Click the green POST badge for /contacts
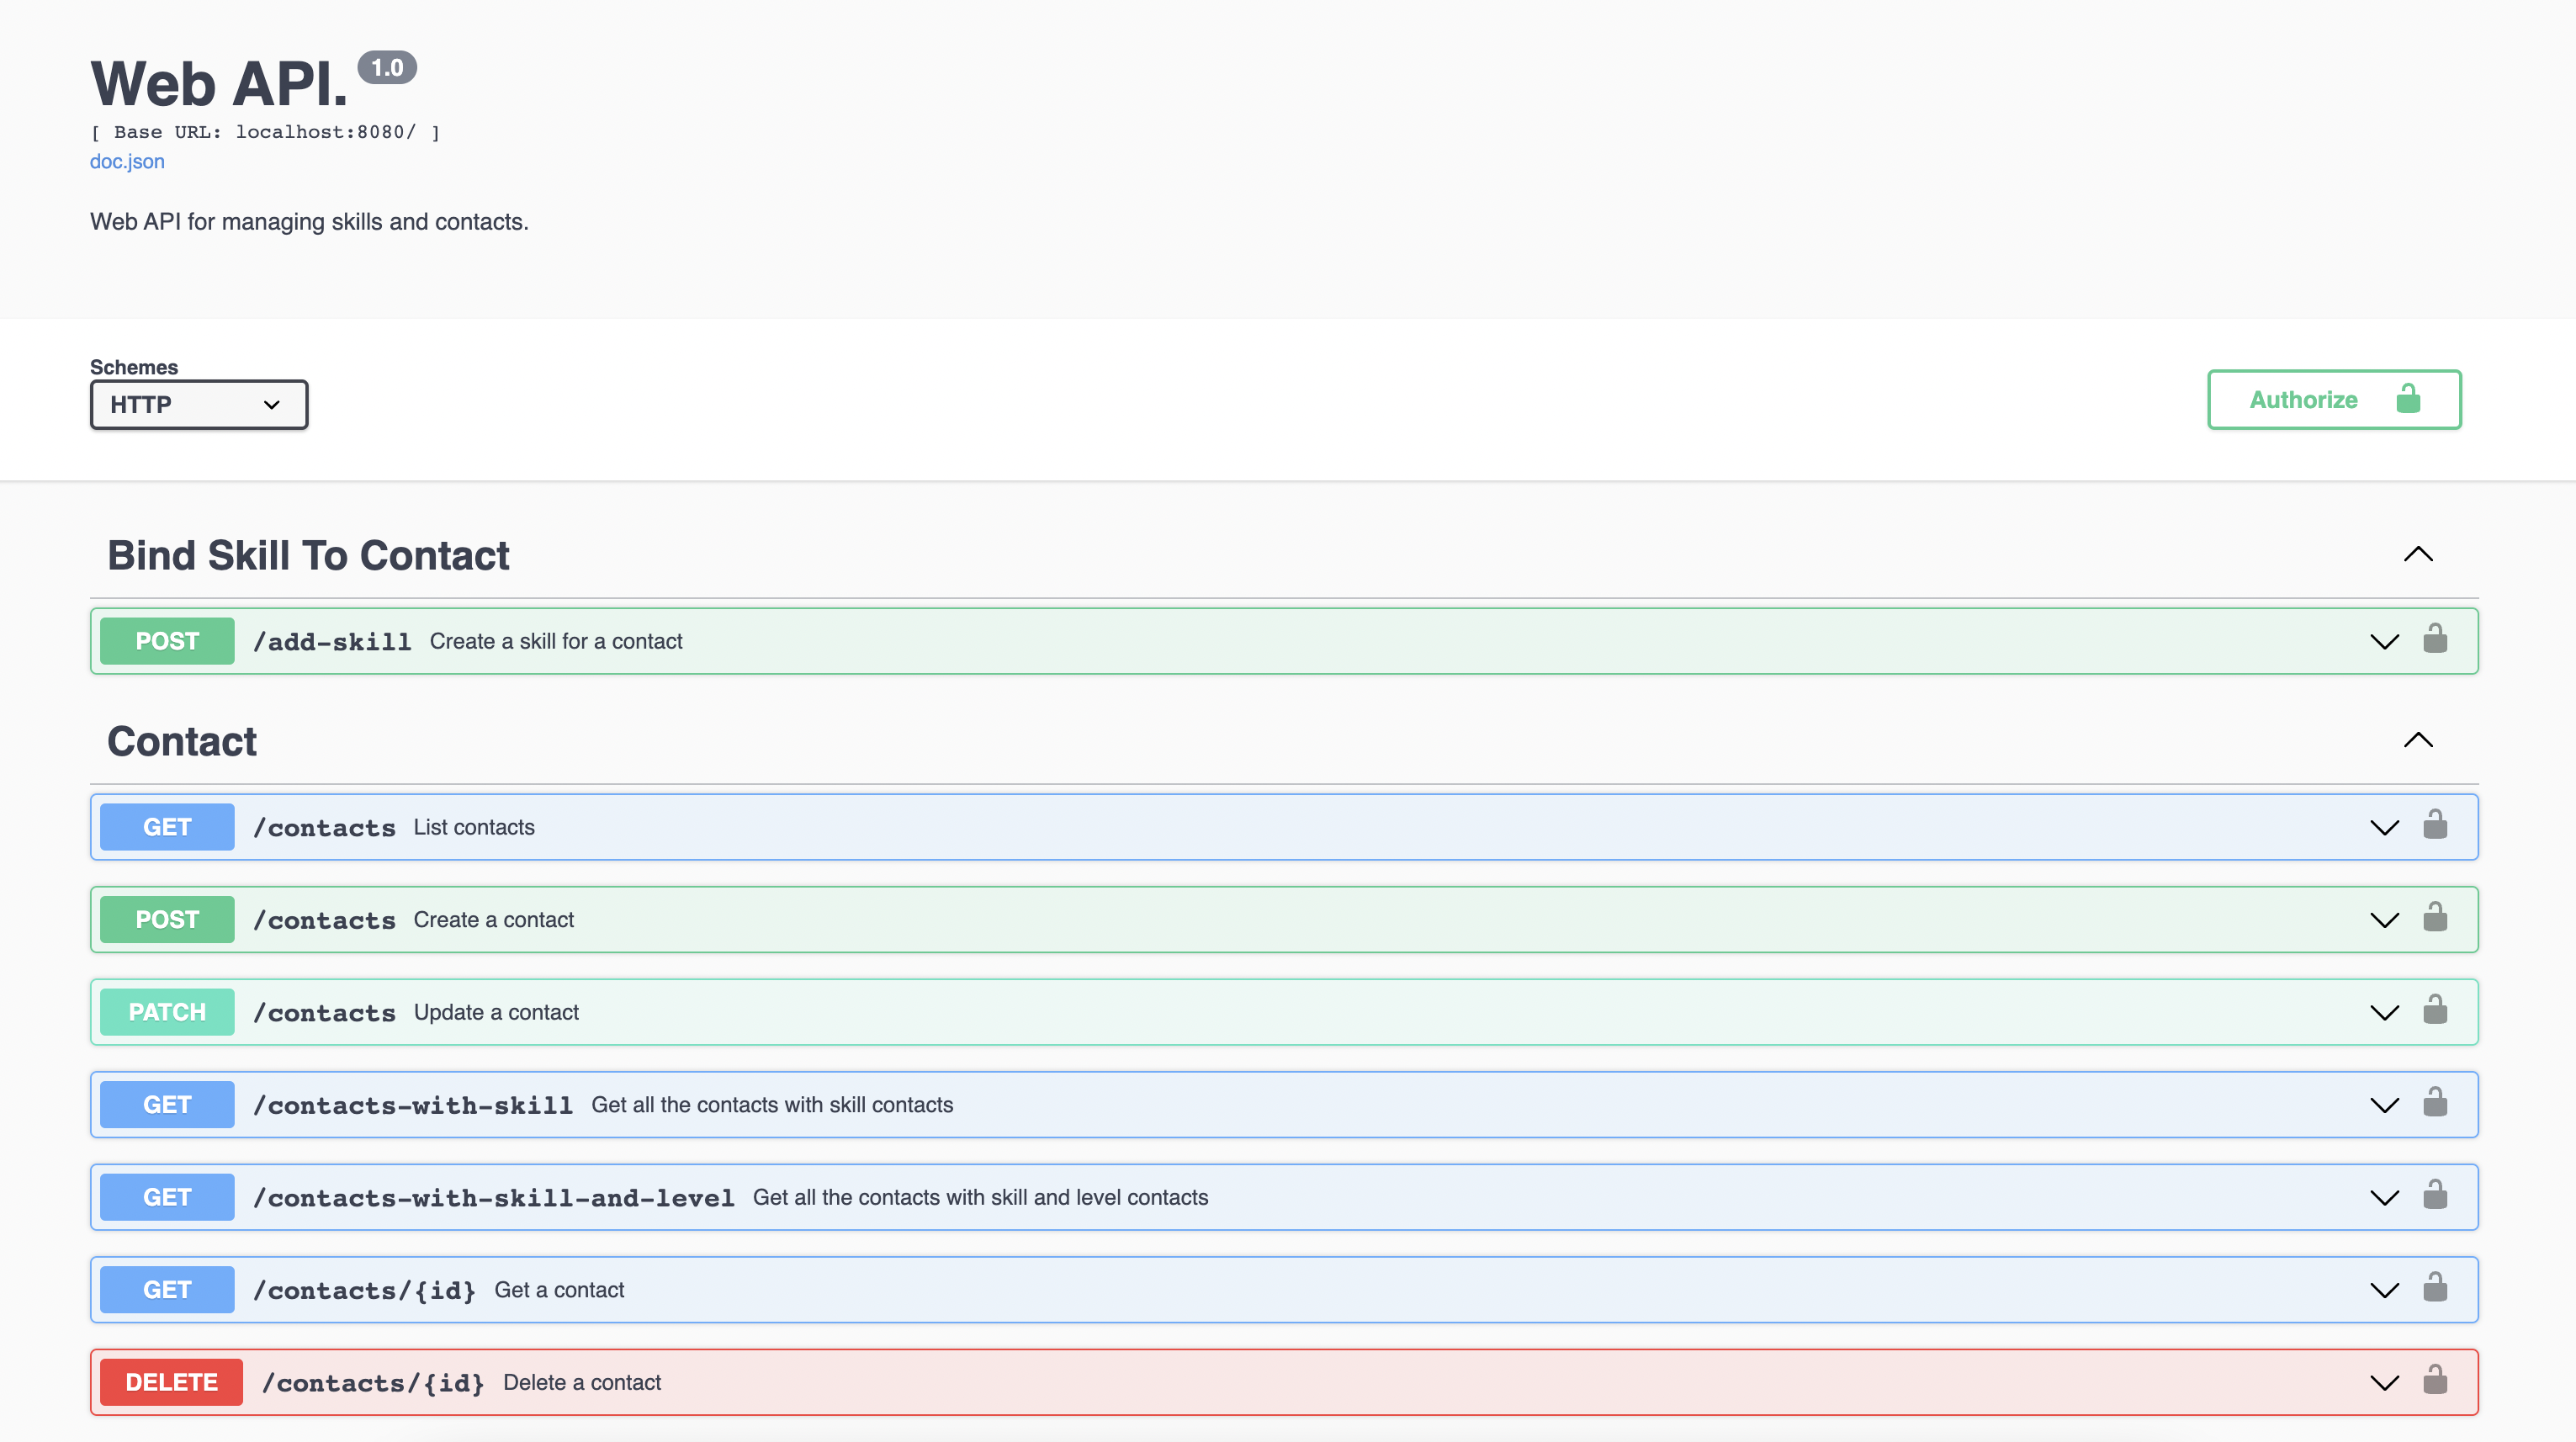2576x1442 pixels. [167, 920]
